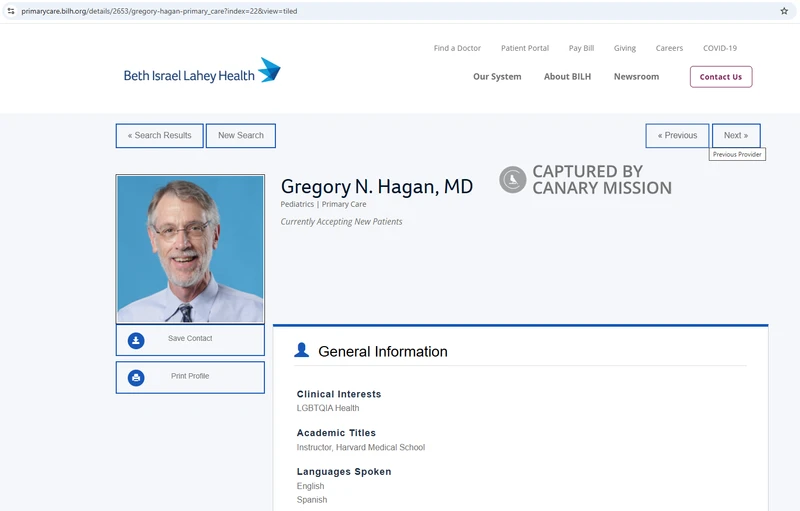Click the name Gregory N. Hagan, MD

tap(377, 187)
